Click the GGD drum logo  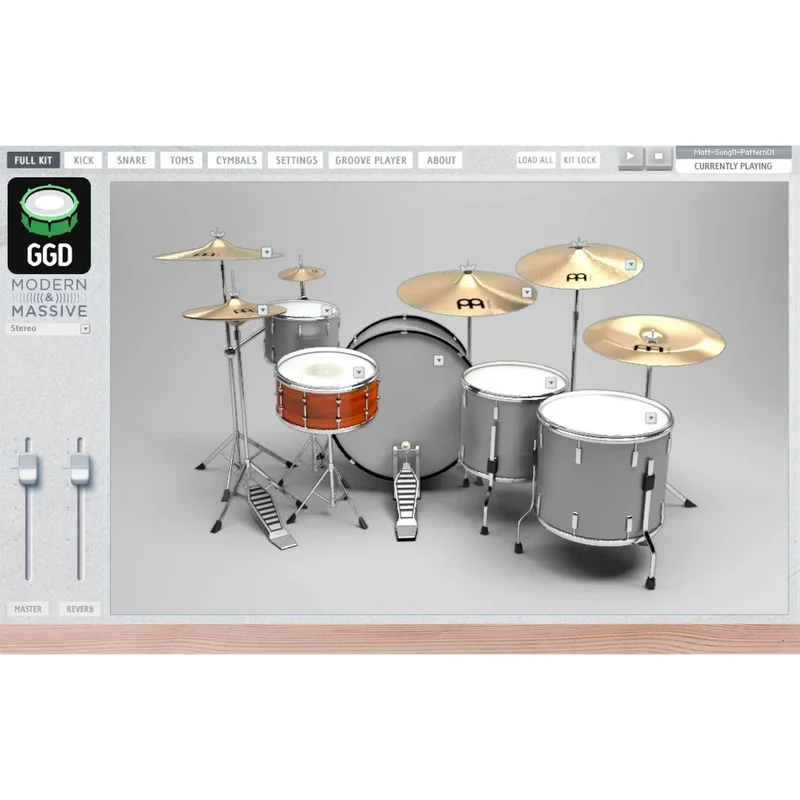click(x=49, y=226)
